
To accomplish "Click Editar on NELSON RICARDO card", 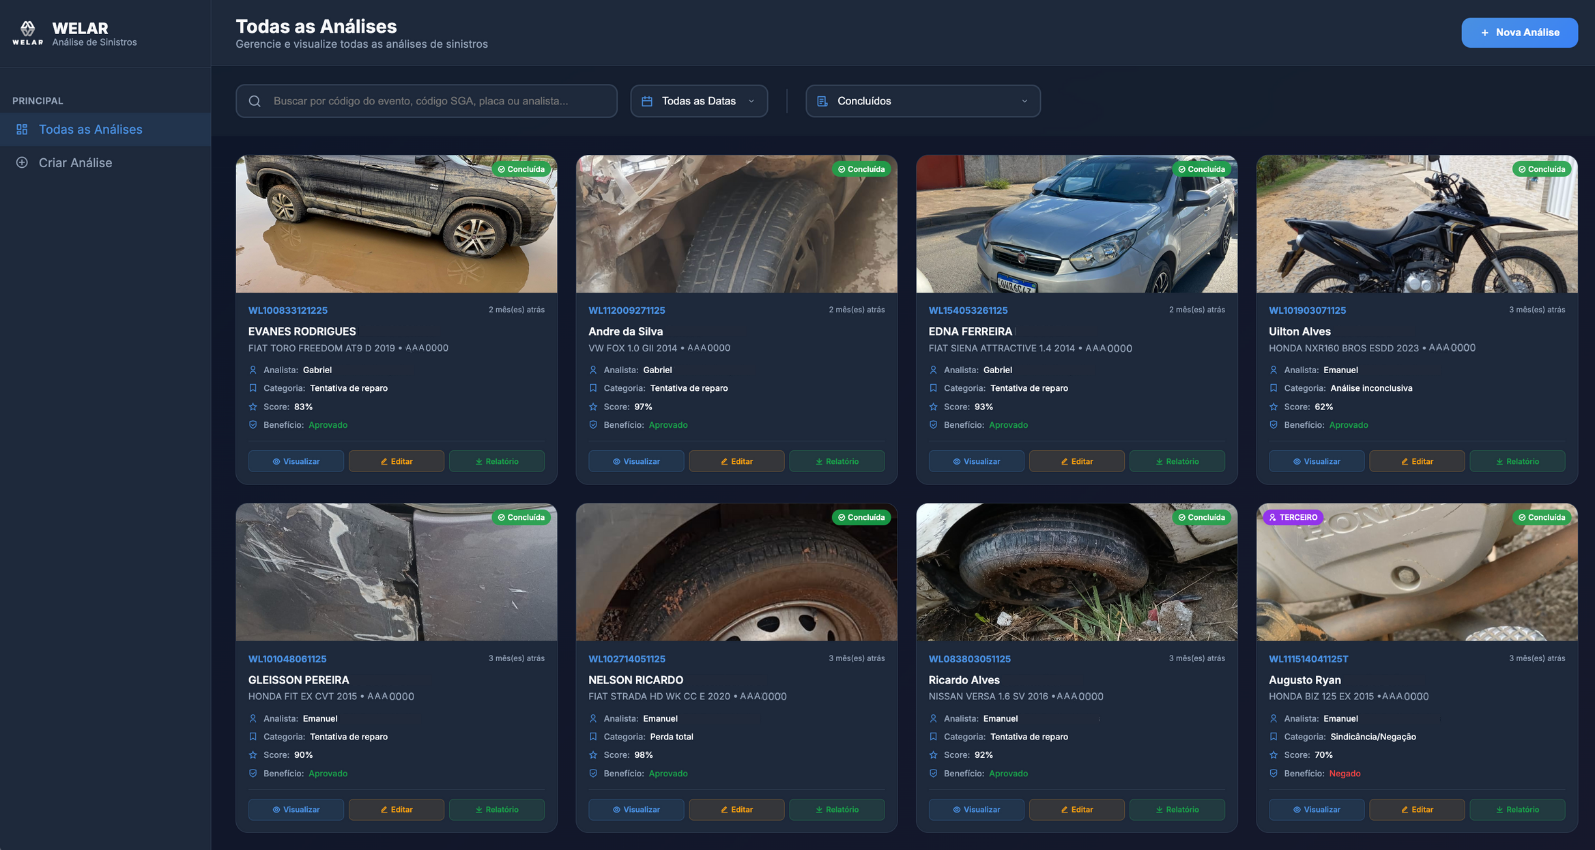I will [737, 809].
